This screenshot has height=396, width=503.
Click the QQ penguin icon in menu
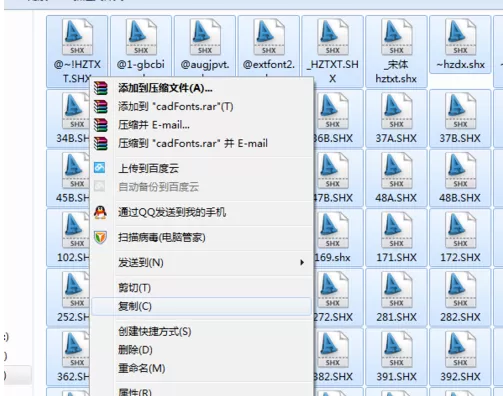[100, 212]
